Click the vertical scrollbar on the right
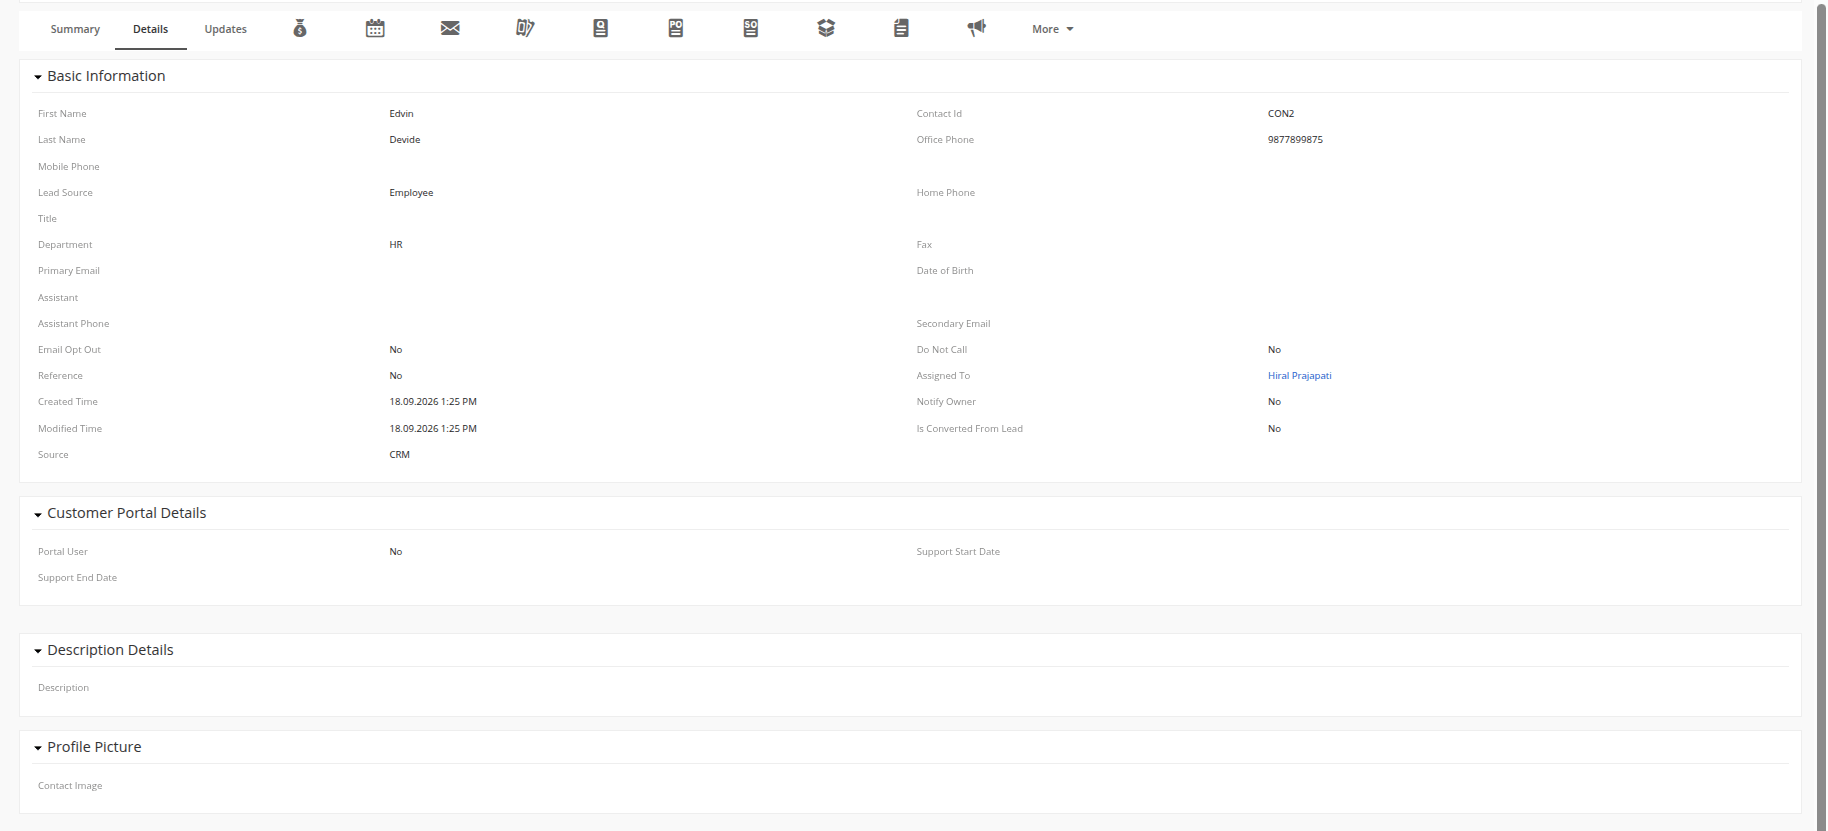Image resolution: width=1828 pixels, height=831 pixels. pyautogui.click(x=1821, y=415)
